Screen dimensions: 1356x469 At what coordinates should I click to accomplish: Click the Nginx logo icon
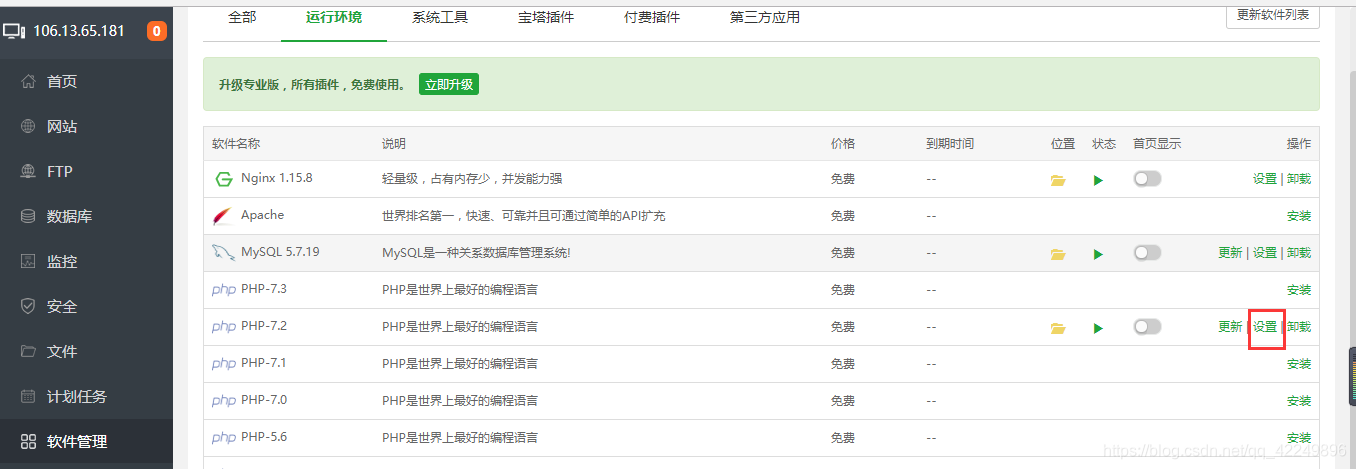pyautogui.click(x=224, y=180)
